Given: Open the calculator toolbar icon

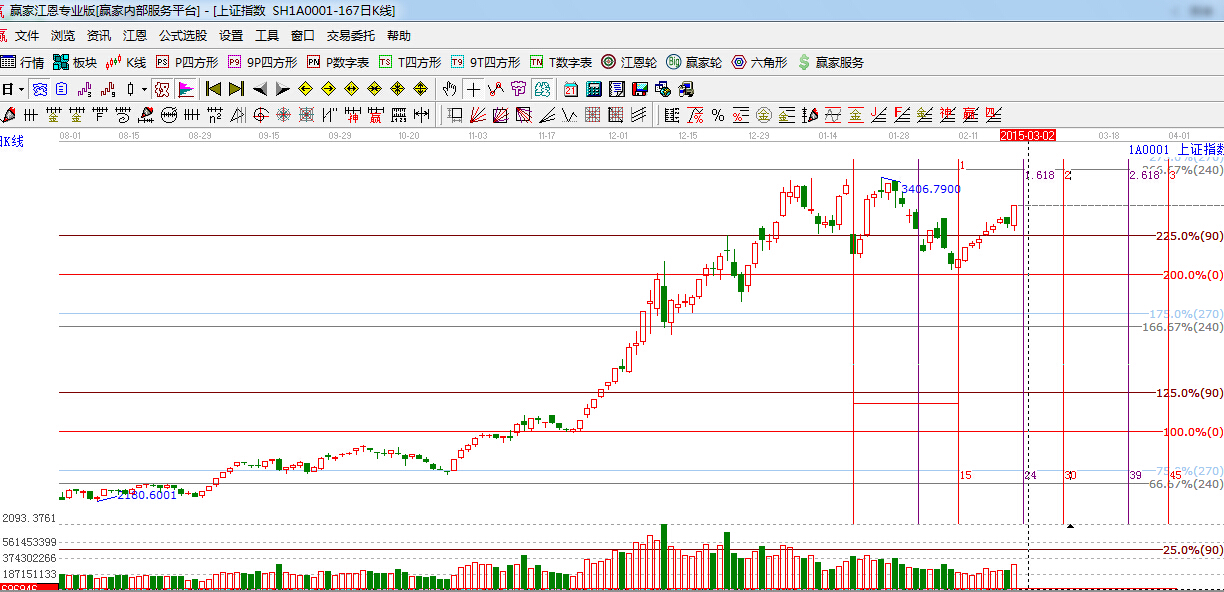Looking at the screenshot, I should (593, 88).
